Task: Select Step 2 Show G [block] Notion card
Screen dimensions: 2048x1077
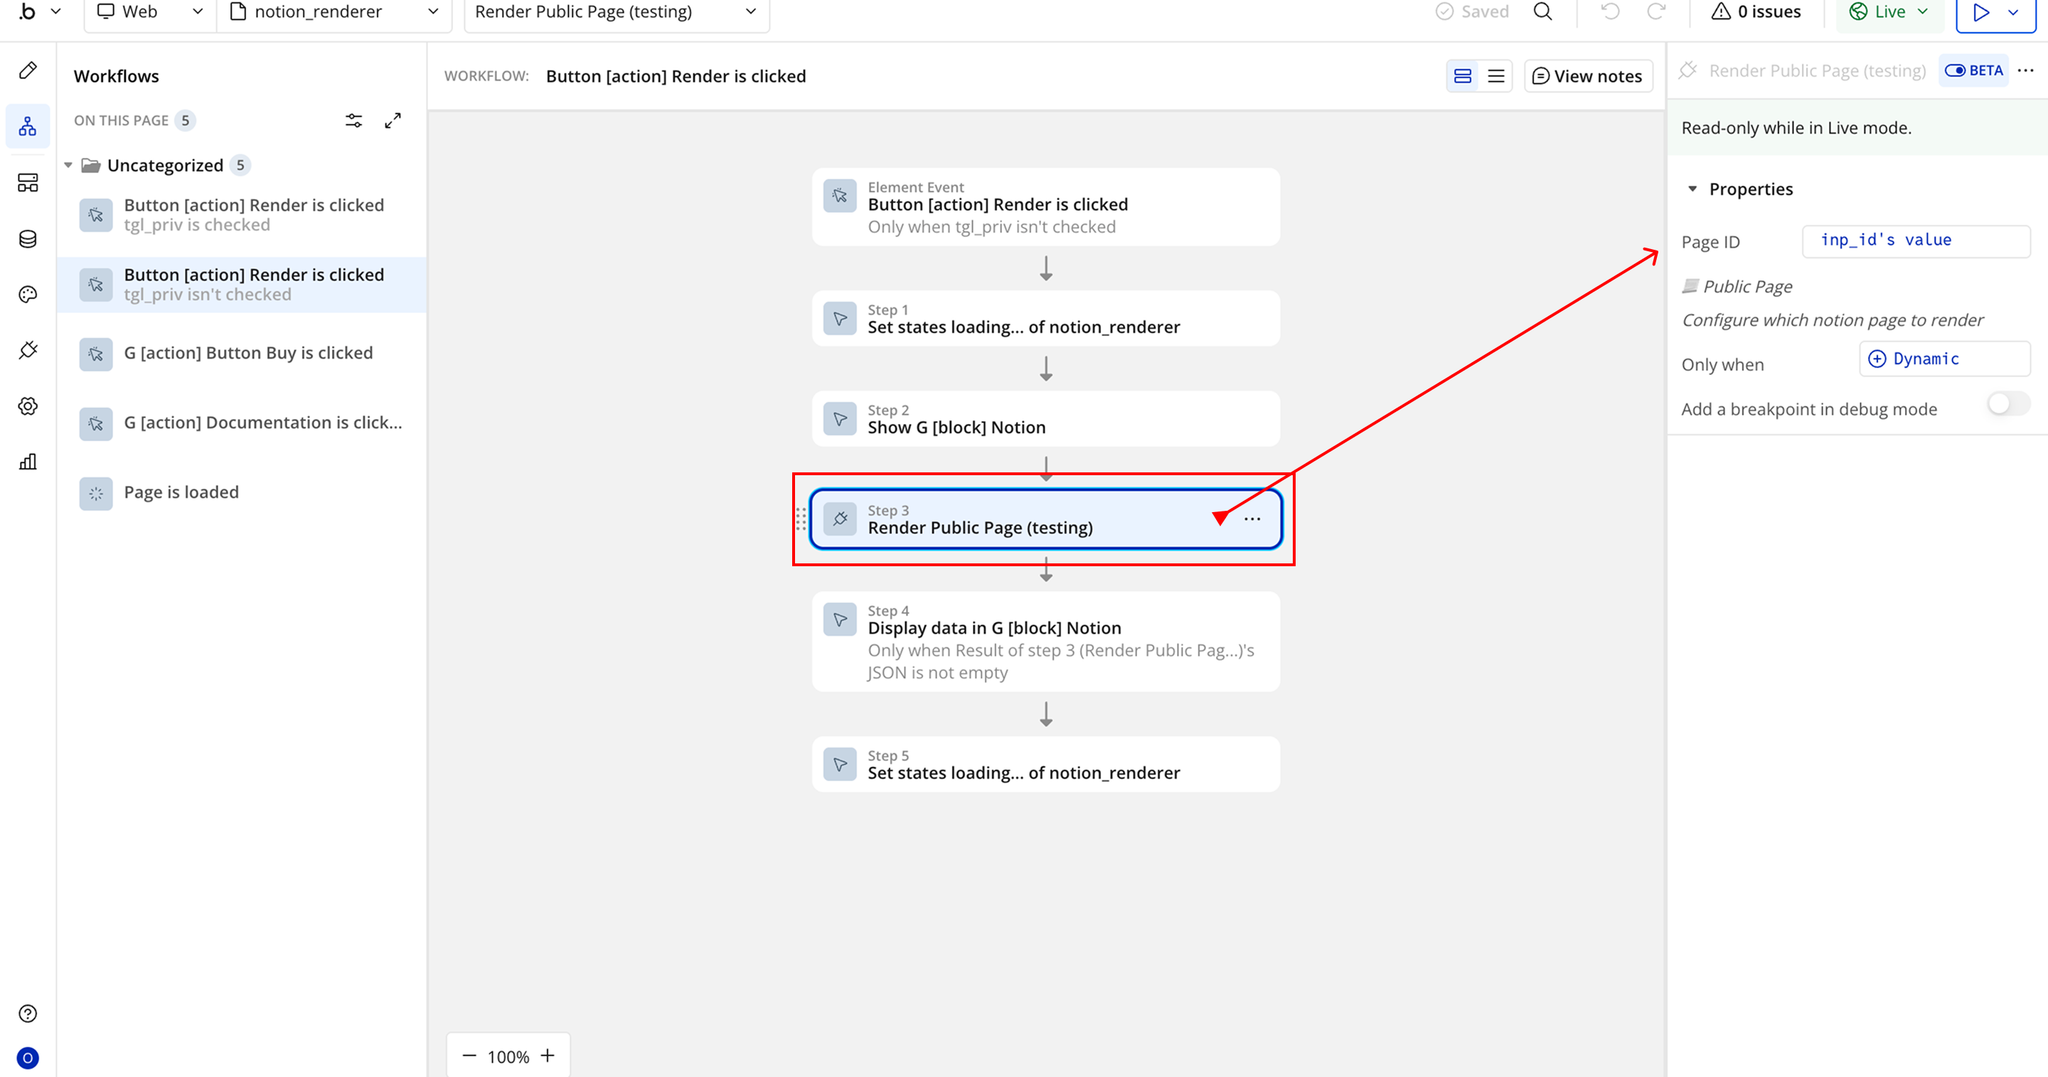Action: pos(1046,419)
